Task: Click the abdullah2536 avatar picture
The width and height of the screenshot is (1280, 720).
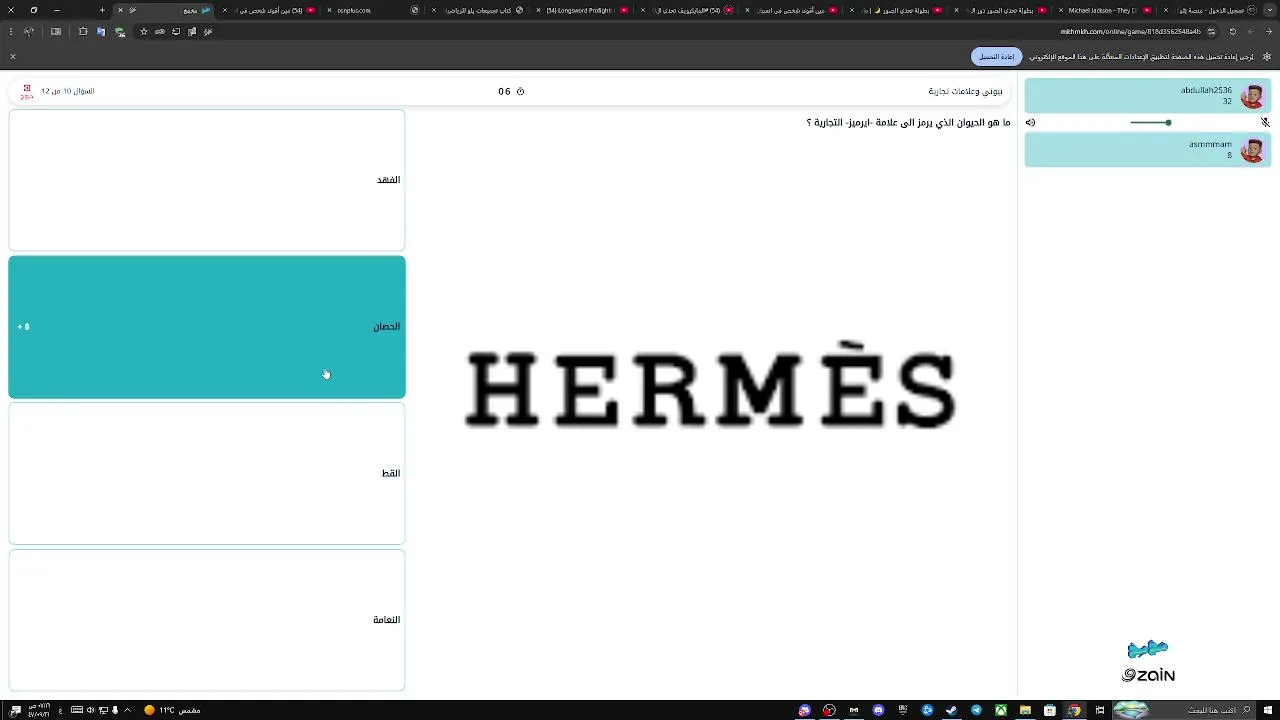Action: pos(1252,96)
